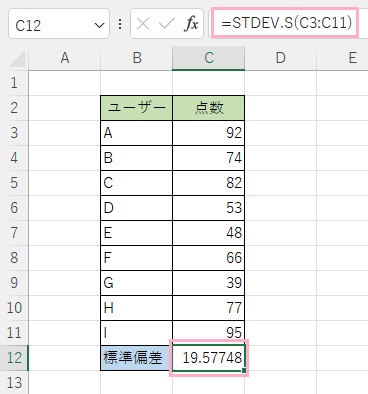This screenshot has height=394, width=368.
Task: Select row 6 header
Action: click(14, 208)
